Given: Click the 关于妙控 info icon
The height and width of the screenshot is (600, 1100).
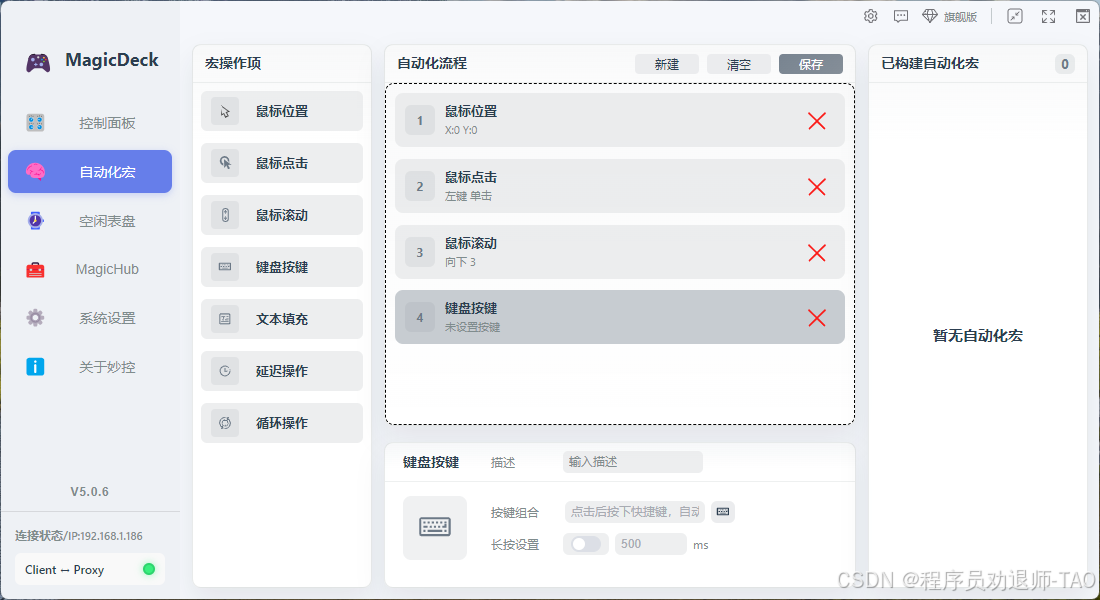Looking at the screenshot, I should pyautogui.click(x=35, y=366).
